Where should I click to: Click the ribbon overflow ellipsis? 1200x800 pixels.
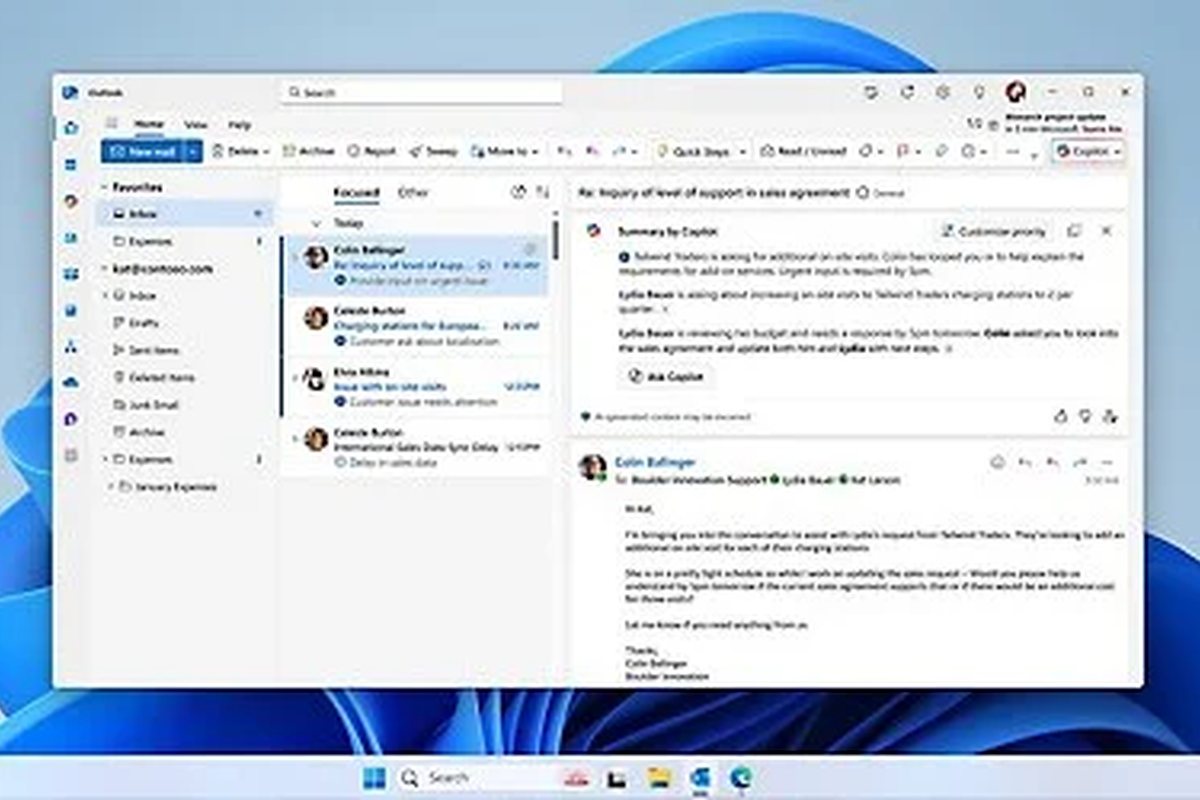1013,151
